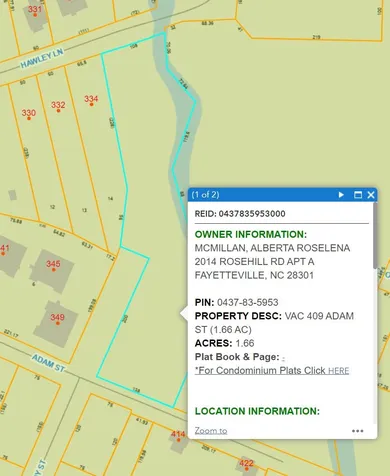Viewport: 390px width, 476px height.
Task: Click the ADAM ST street label
Action: tap(48, 363)
